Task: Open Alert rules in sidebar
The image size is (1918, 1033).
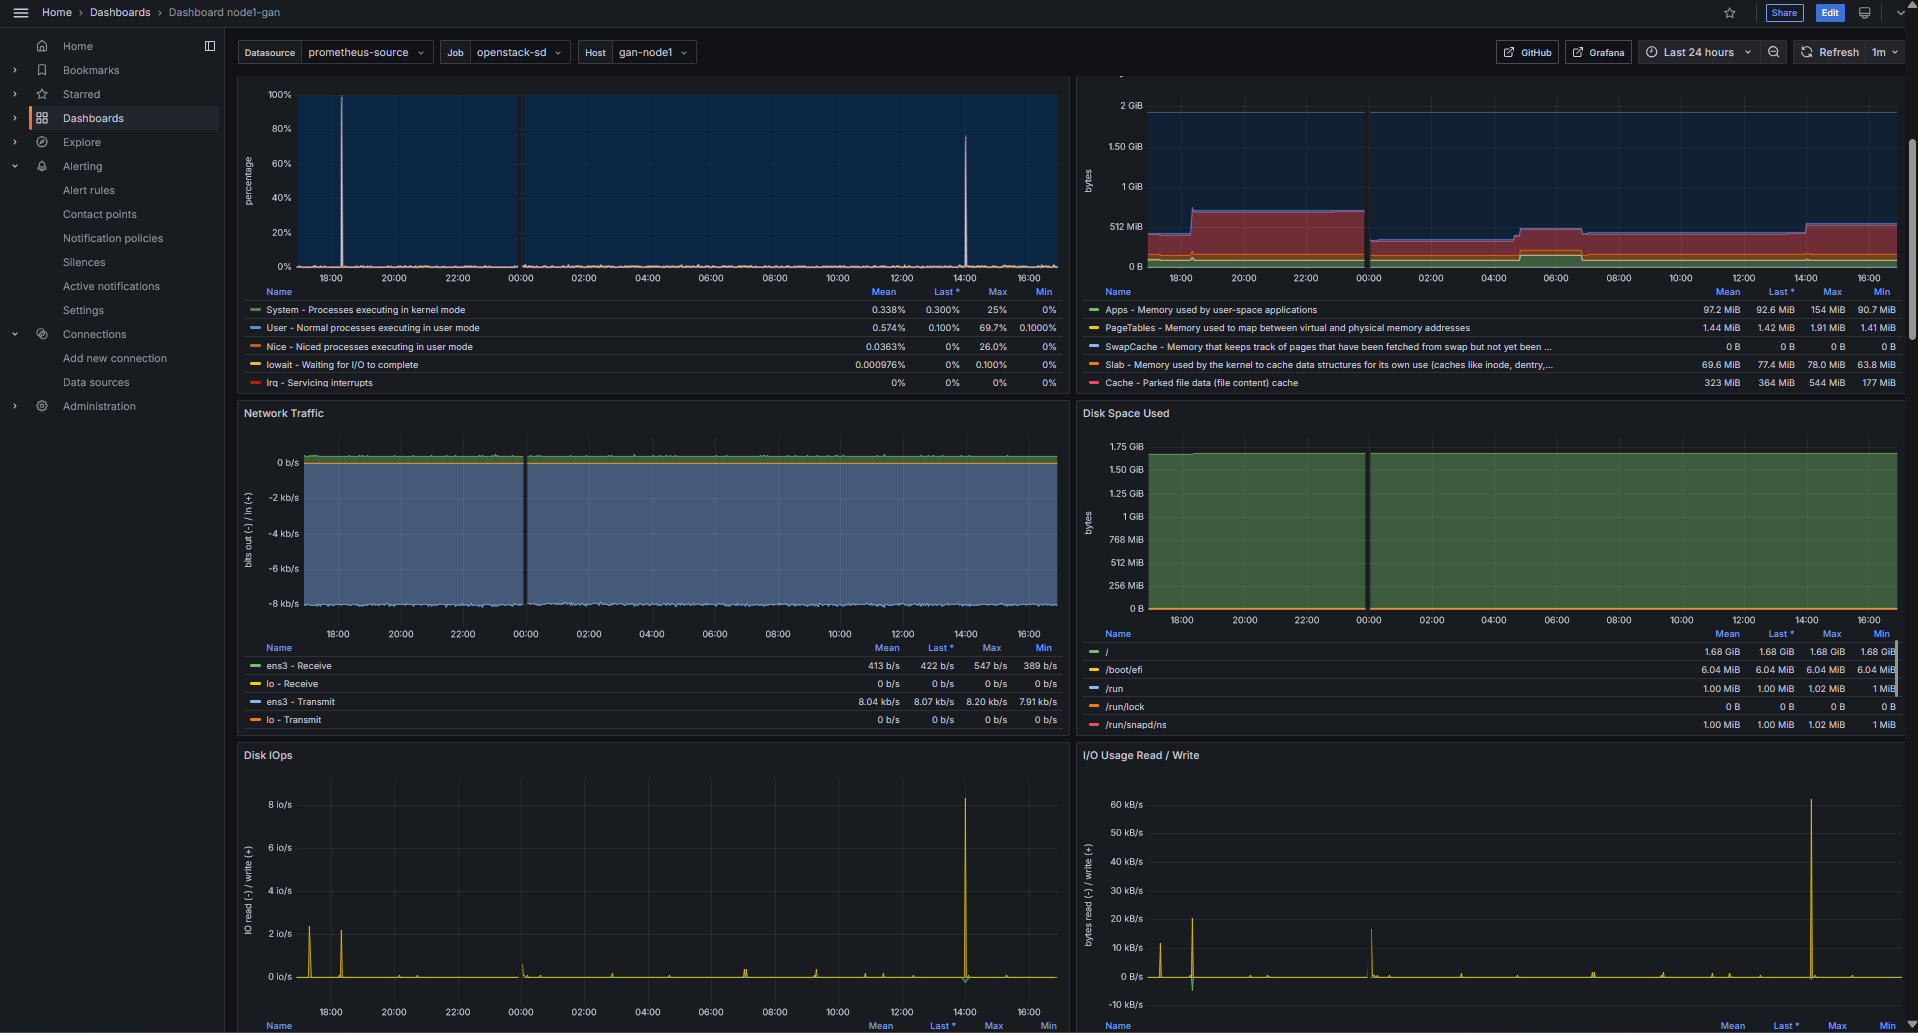Action: coord(89,190)
